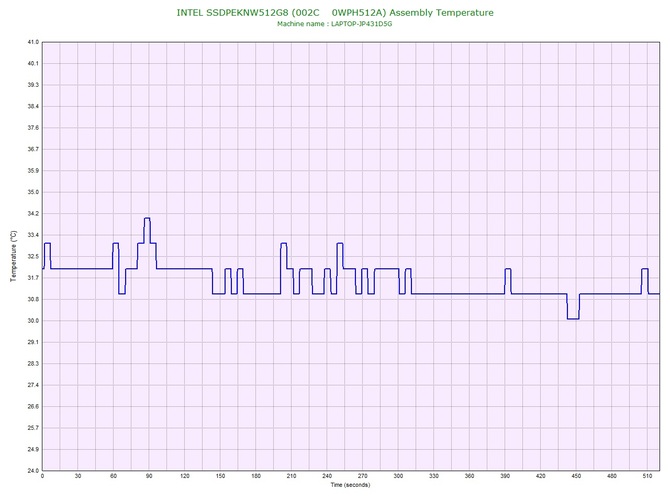
Task: Select the 'Machine name : LAPTOP-JP431D5G' subtitle
Action: [335, 24]
